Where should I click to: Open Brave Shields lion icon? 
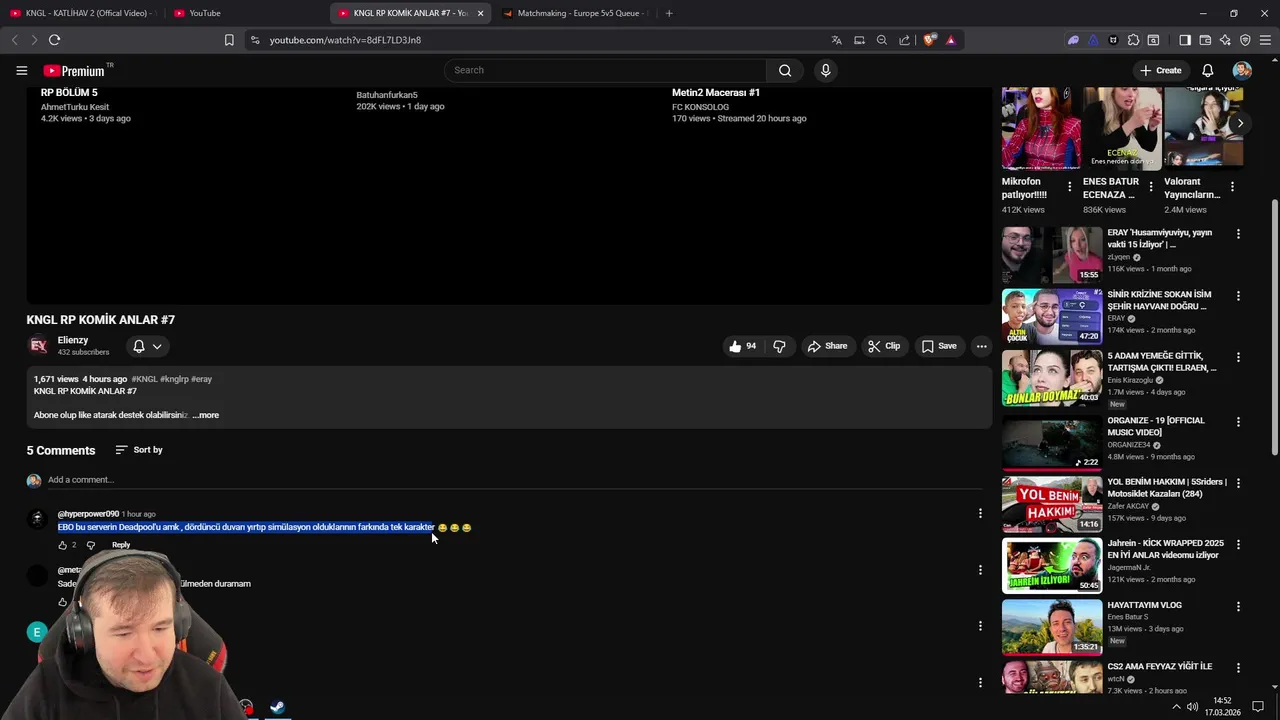pyautogui.click(x=929, y=40)
